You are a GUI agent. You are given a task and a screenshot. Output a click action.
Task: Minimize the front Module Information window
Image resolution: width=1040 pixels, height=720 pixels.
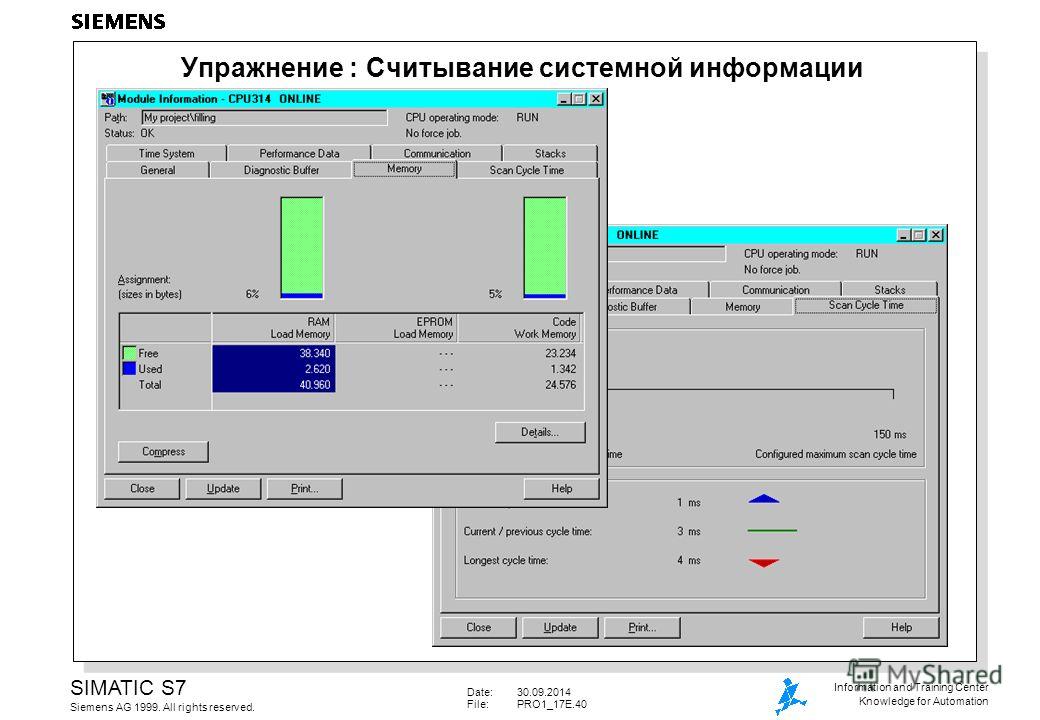point(564,99)
